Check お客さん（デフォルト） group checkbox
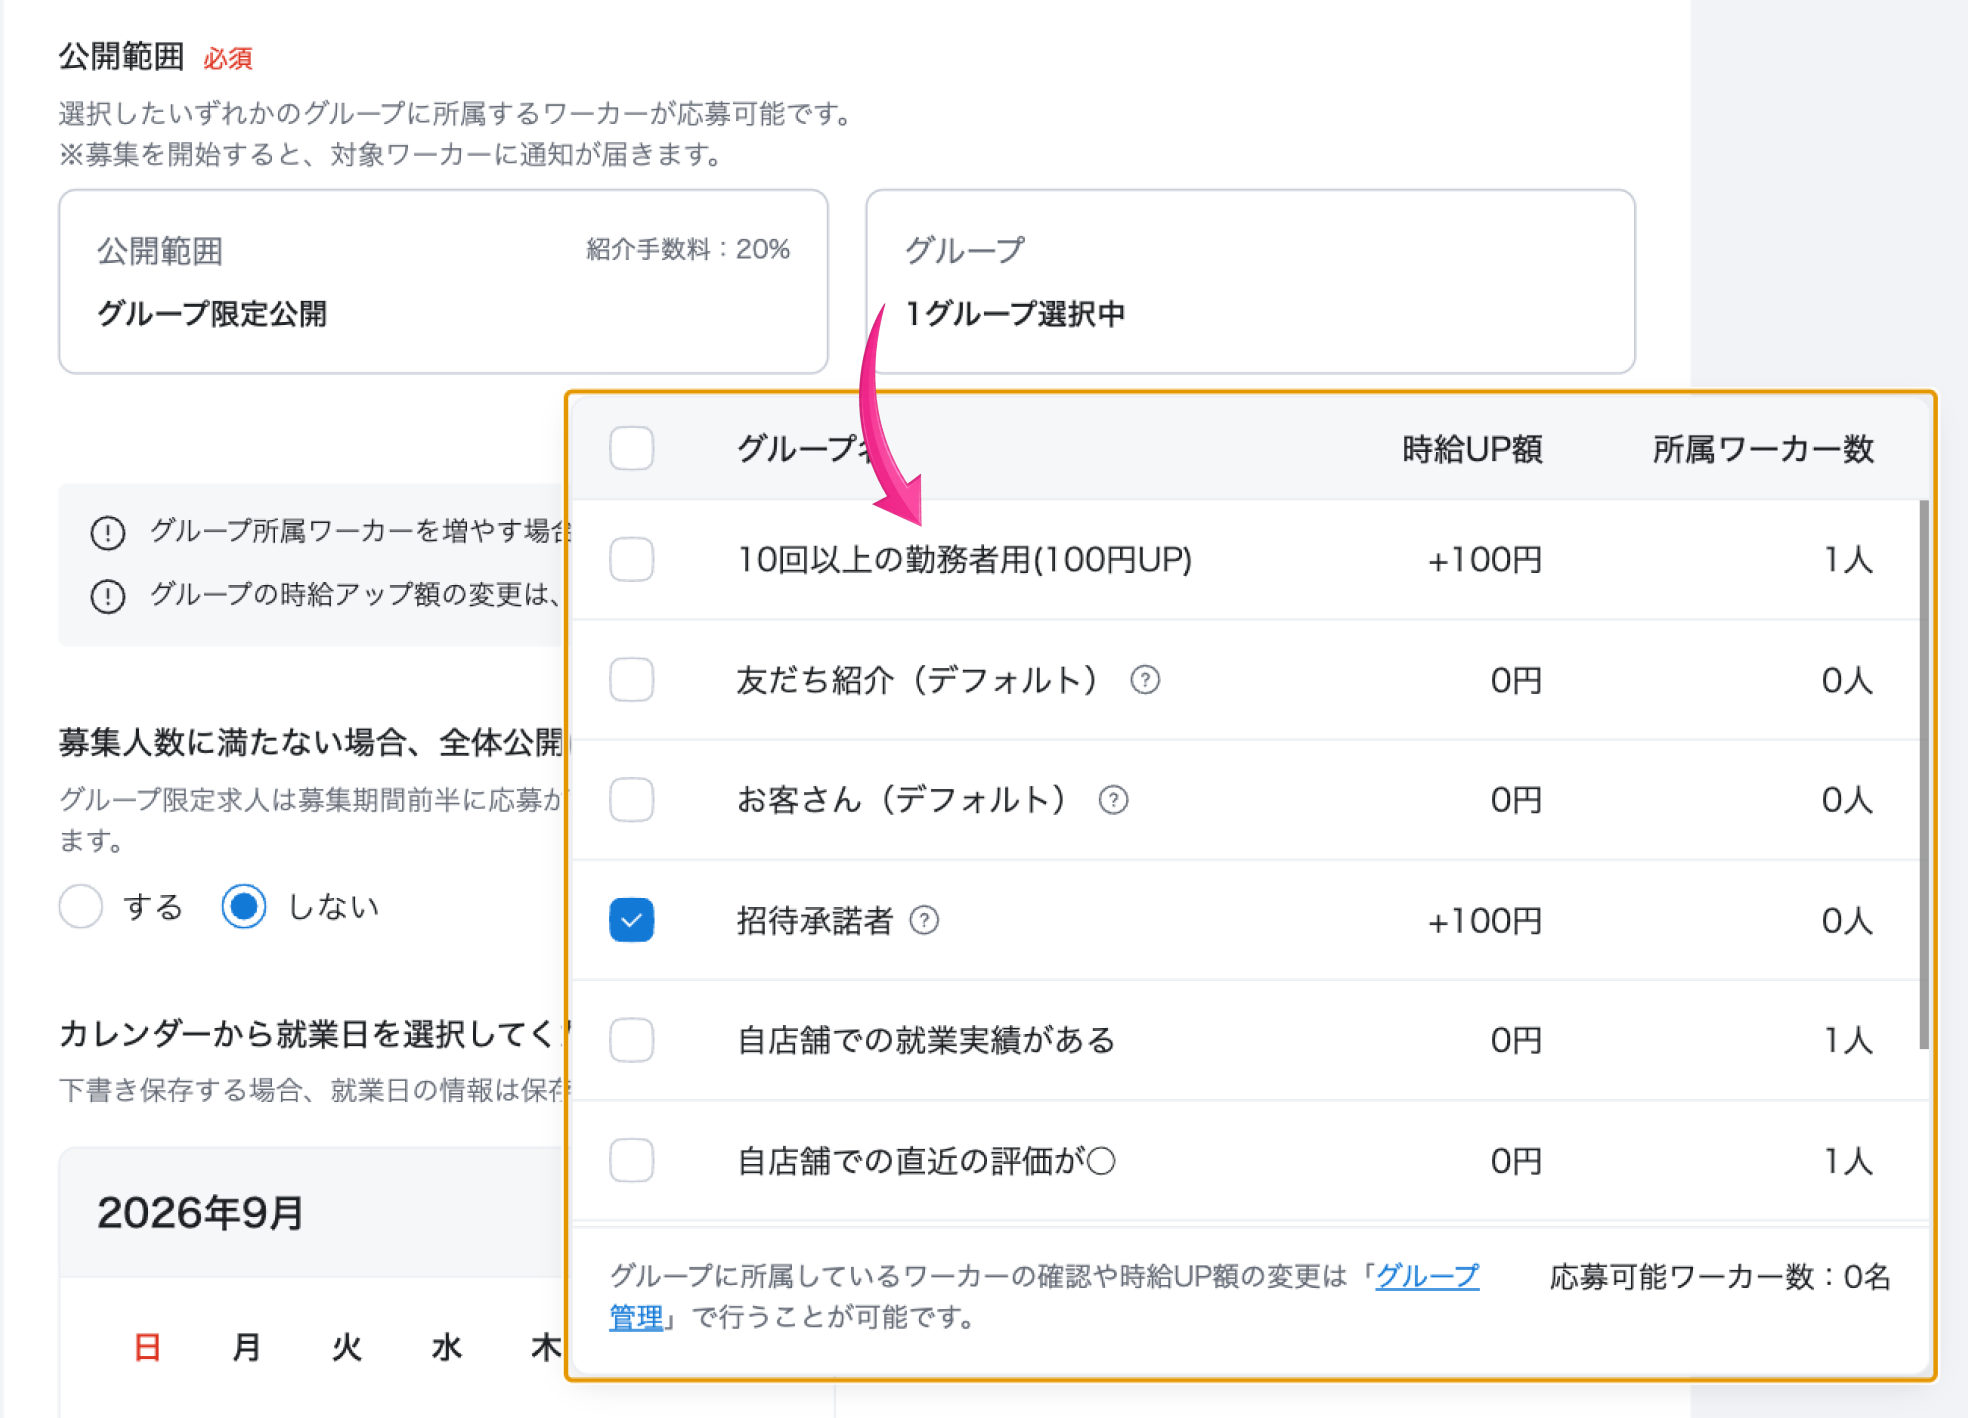The image size is (1968, 1418). coord(632,800)
